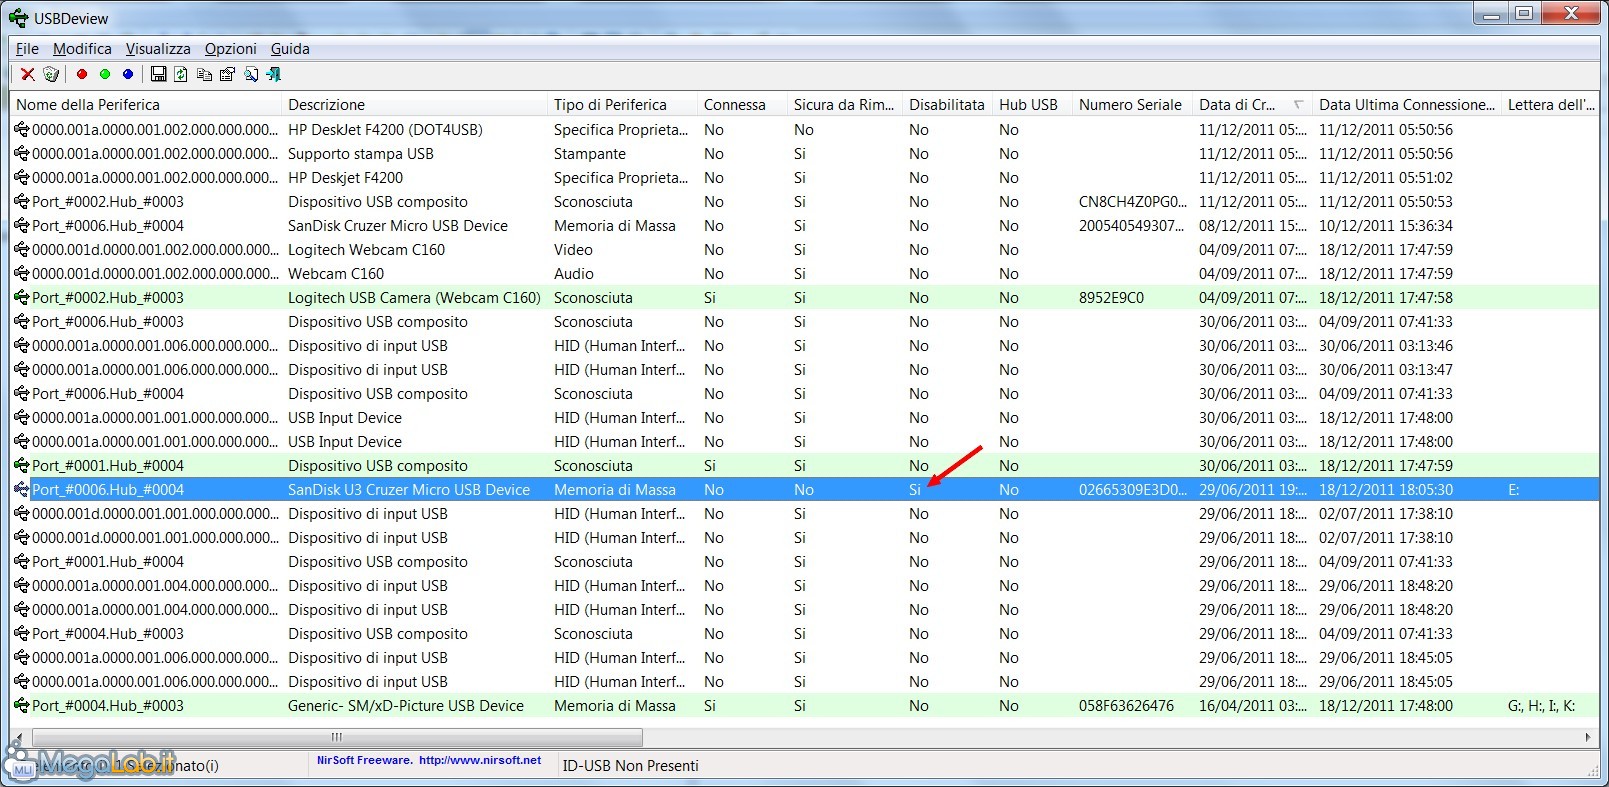Click the USBDeview title bar app icon
Image resolution: width=1609 pixels, height=787 pixels.
click(19, 17)
